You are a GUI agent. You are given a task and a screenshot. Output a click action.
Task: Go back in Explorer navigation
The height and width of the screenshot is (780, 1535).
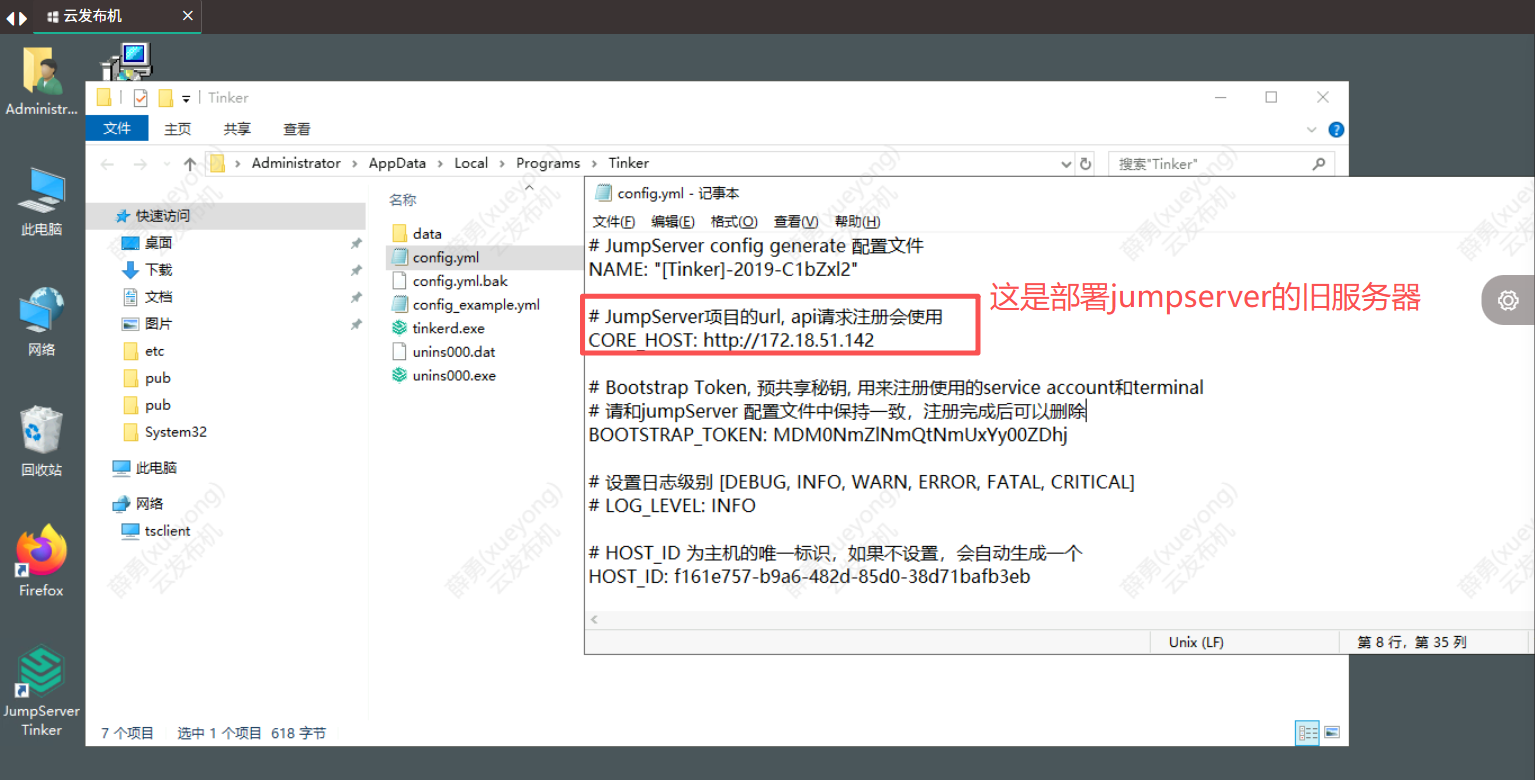point(108,164)
